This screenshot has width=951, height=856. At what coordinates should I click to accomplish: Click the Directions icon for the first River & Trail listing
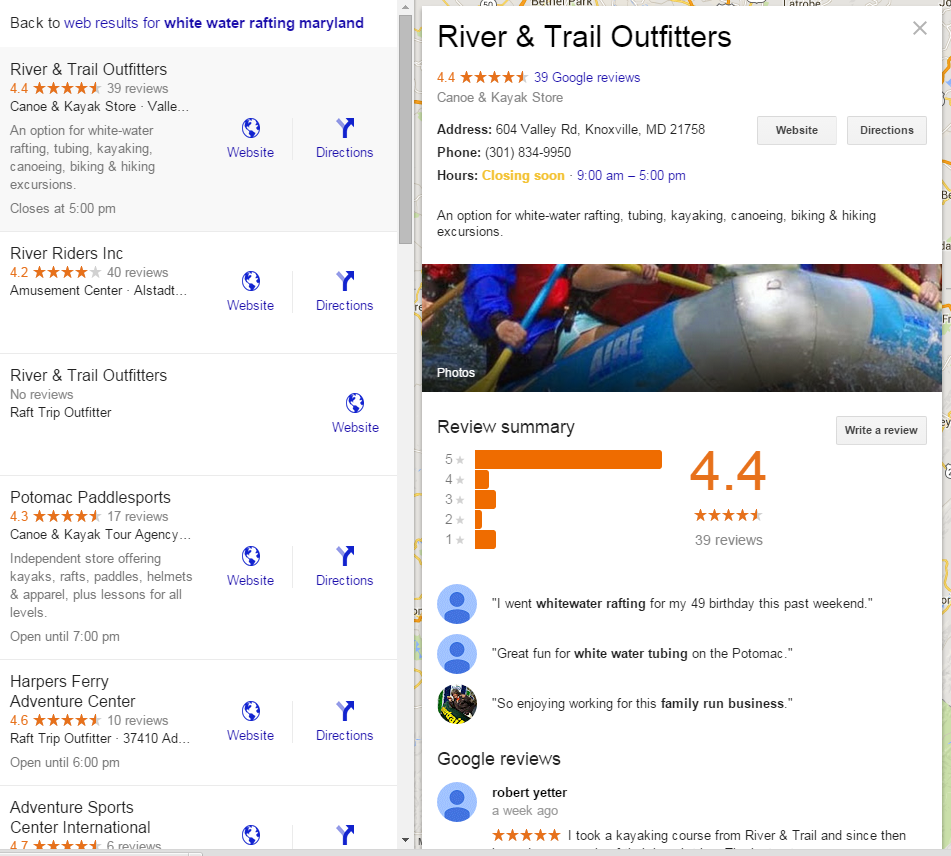[344, 129]
